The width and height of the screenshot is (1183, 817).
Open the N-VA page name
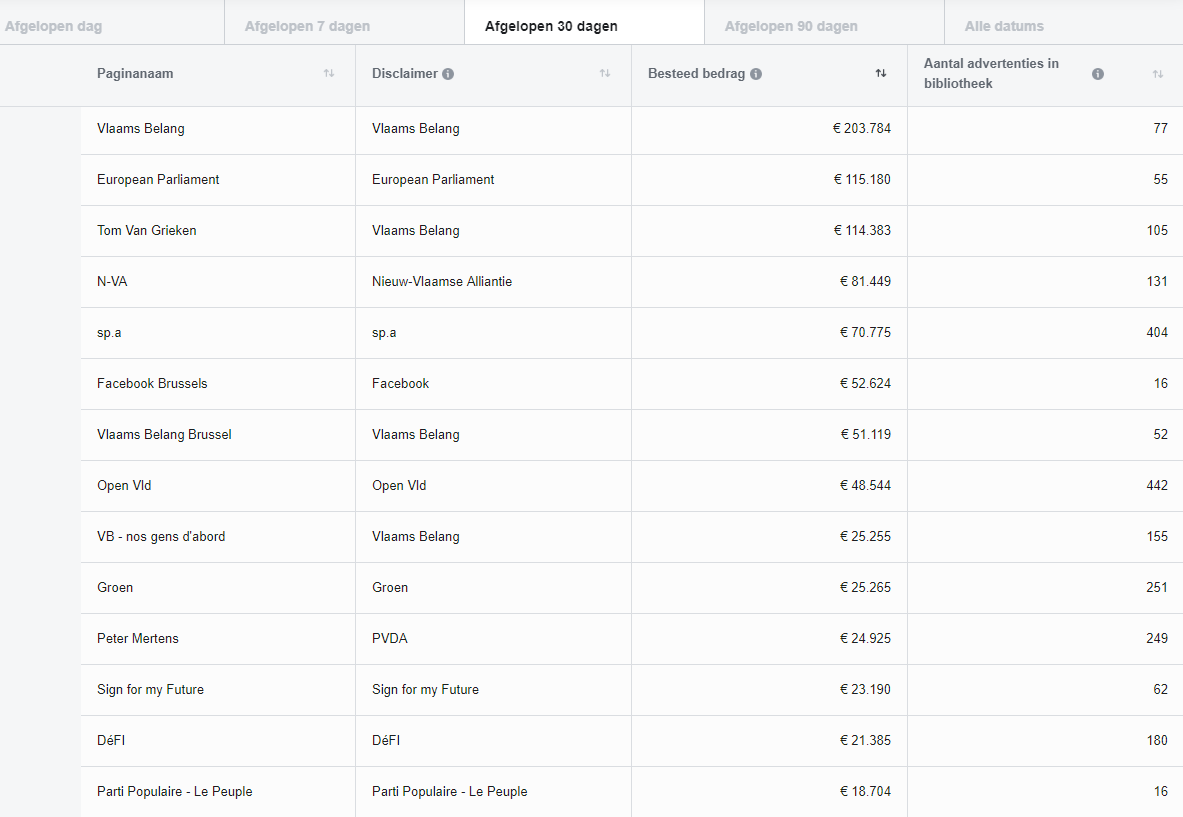(x=112, y=281)
